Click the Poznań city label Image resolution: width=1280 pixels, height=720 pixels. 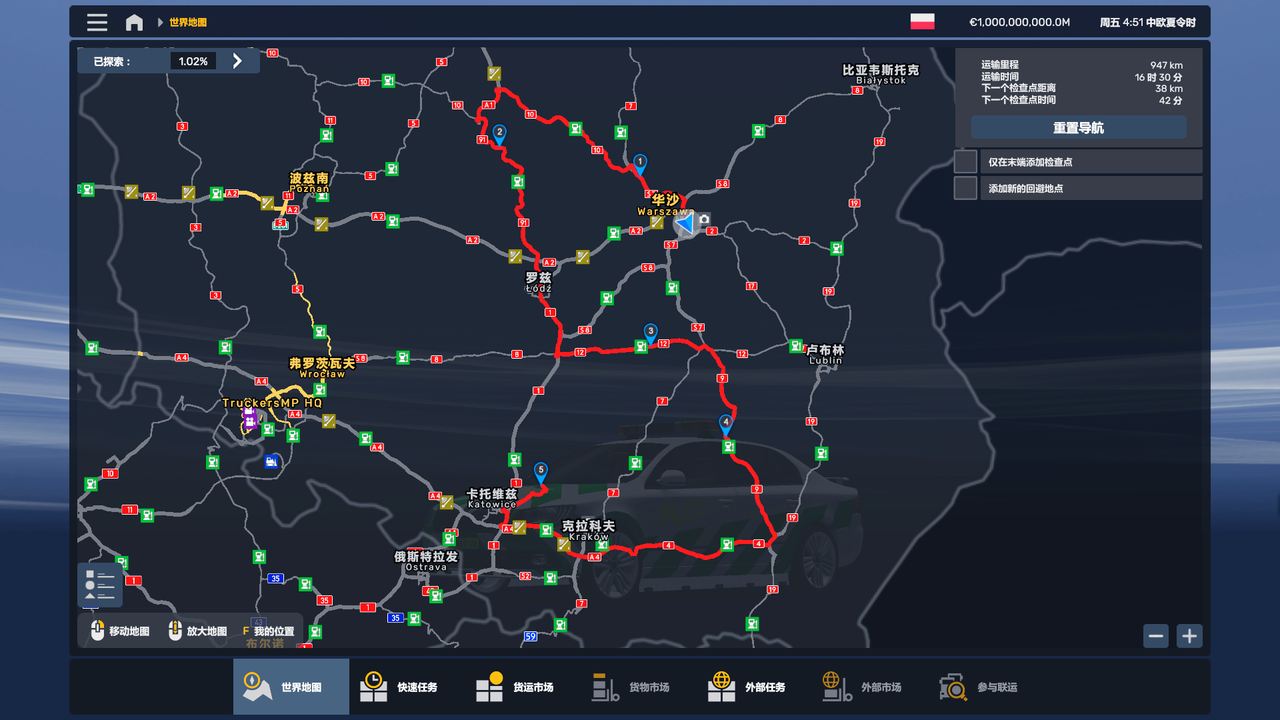[x=309, y=182]
